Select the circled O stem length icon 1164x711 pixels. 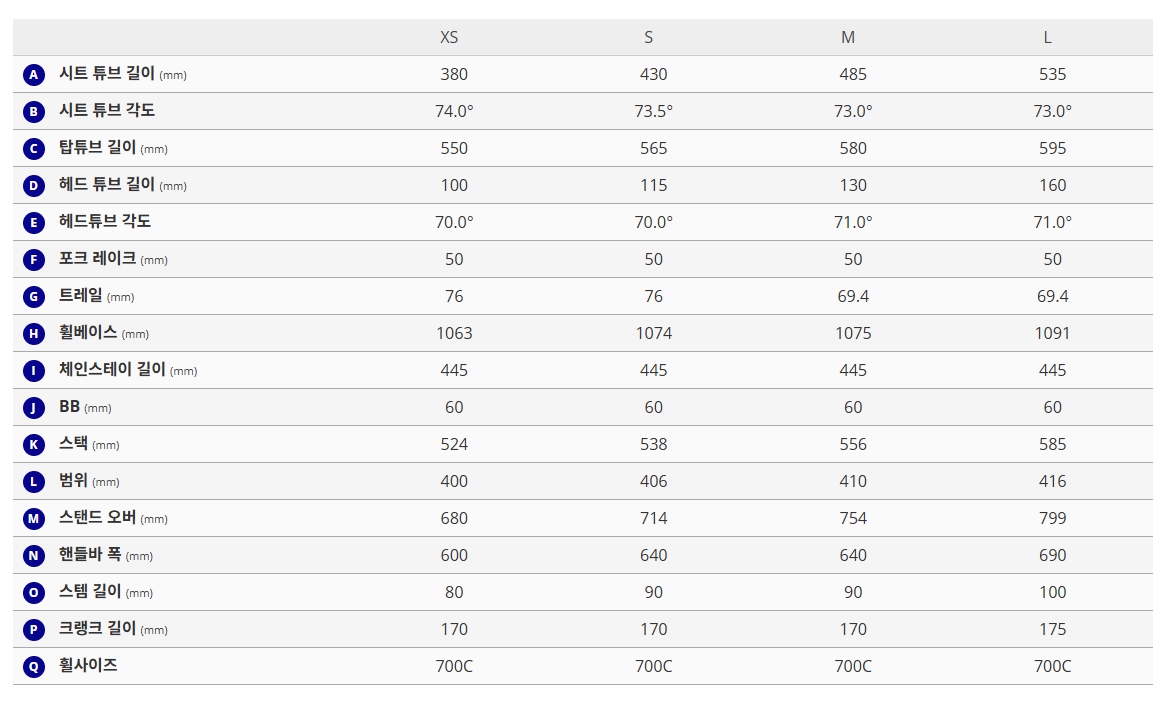34,593
